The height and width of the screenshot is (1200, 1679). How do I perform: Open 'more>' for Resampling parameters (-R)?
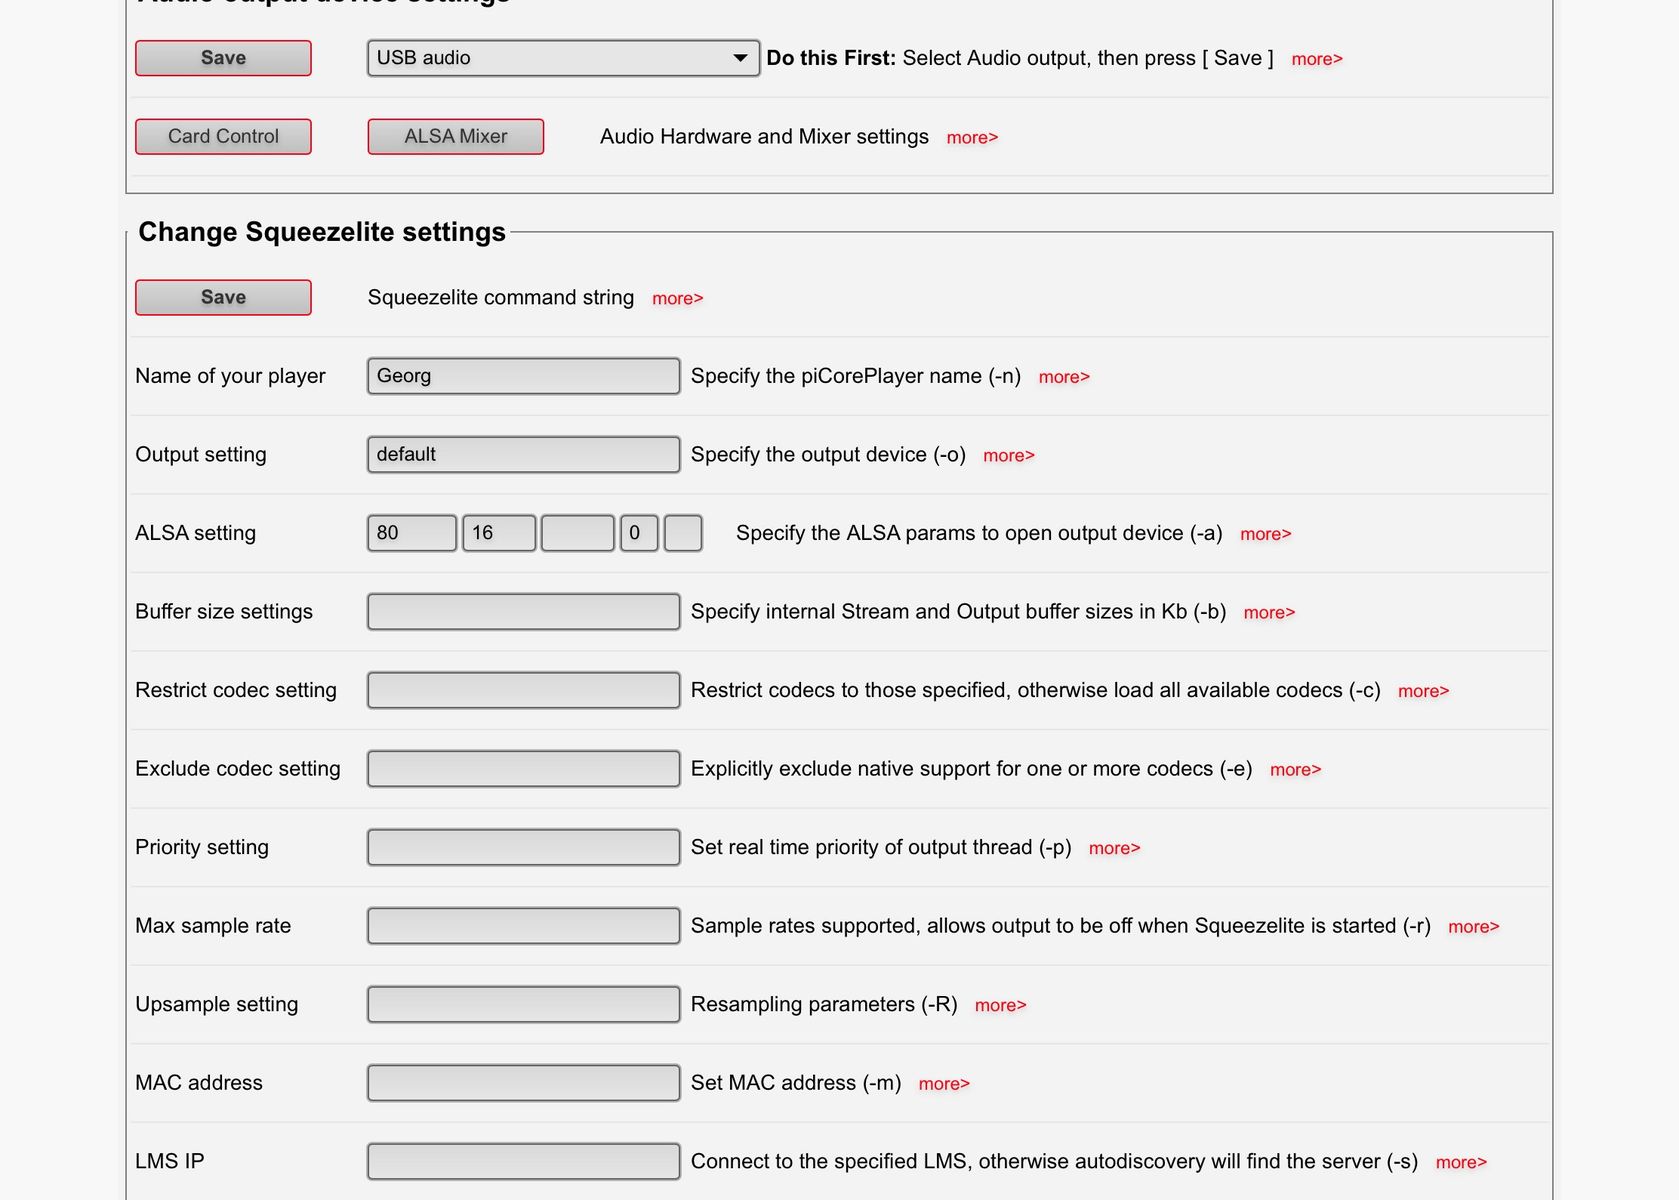tap(1001, 1005)
